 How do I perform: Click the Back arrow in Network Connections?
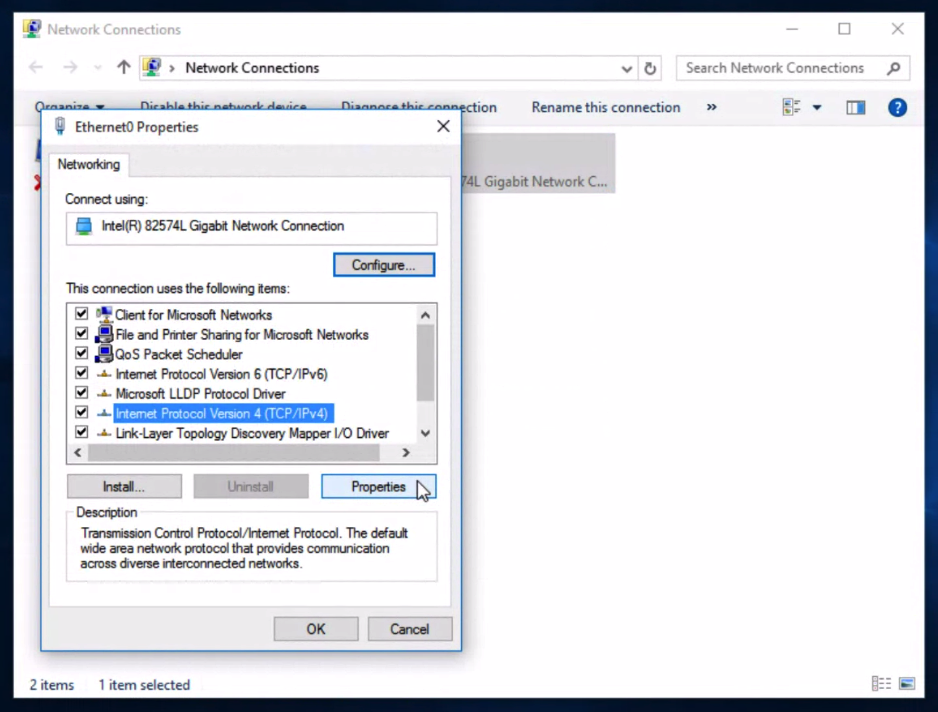tap(36, 68)
